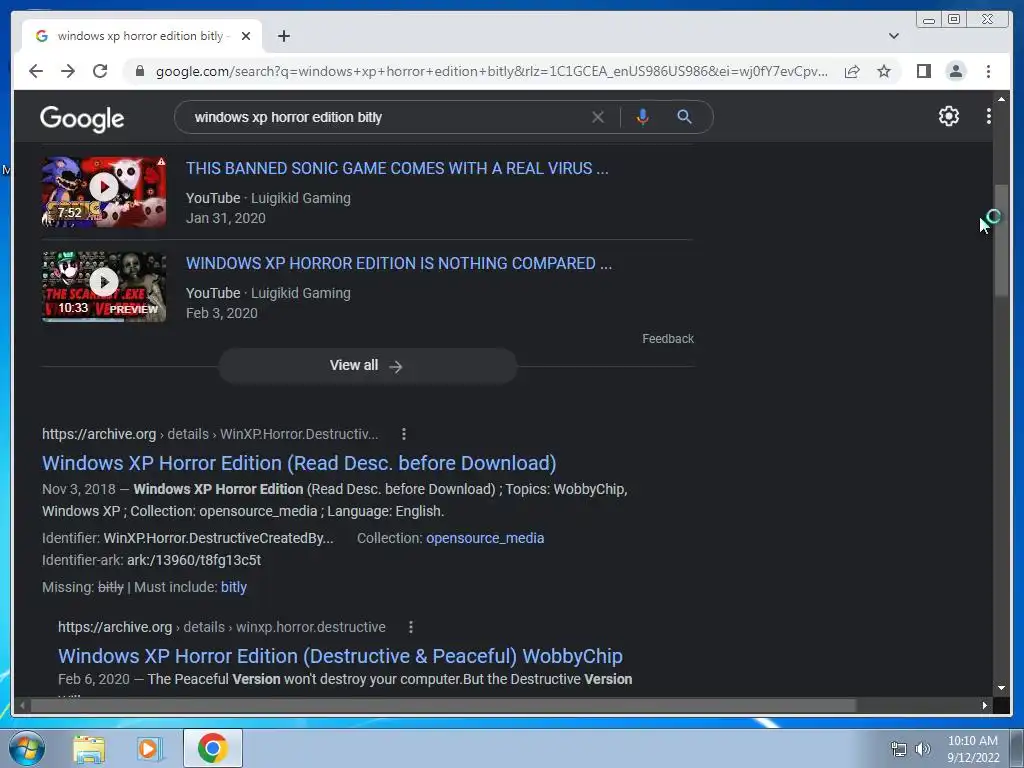Viewport: 1024px width, 768px height.
Task: Open options for archive.org WinXP.Horror.Destructiv result
Action: coord(404,434)
